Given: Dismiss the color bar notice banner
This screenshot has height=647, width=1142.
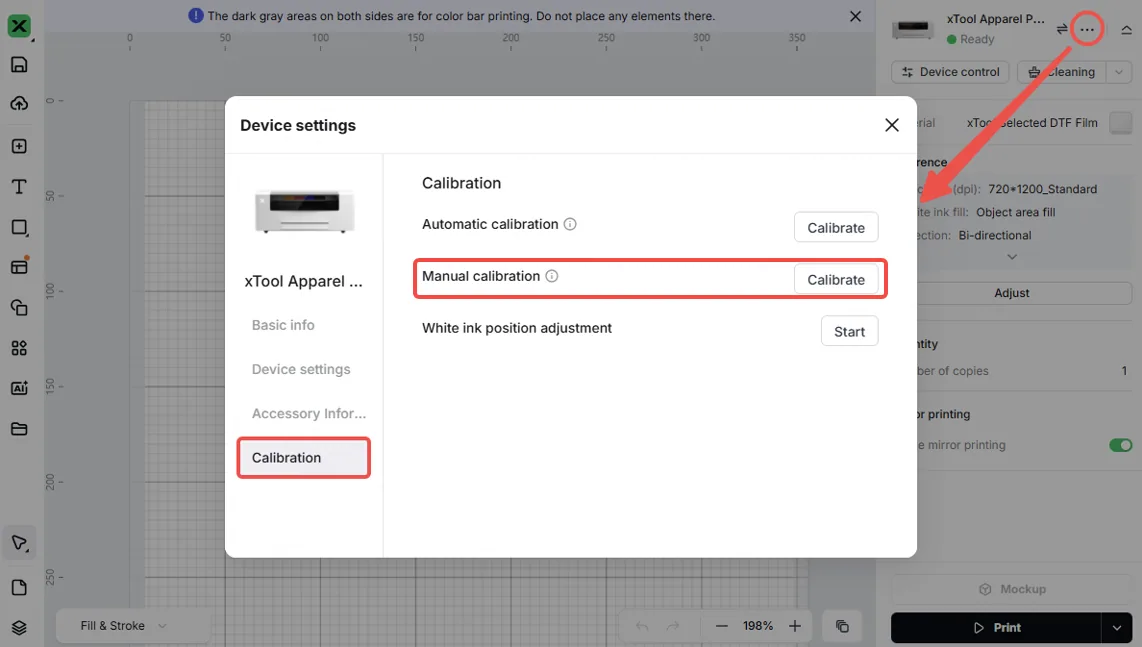Looking at the screenshot, I should (x=855, y=16).
